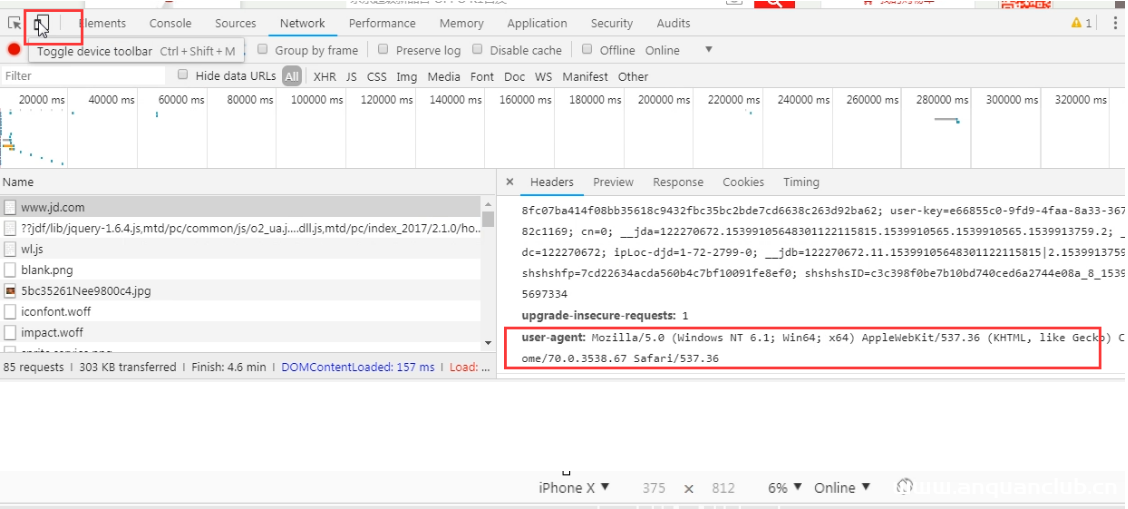Close the request details pane
1128x509 pixels.
point(510,182)
